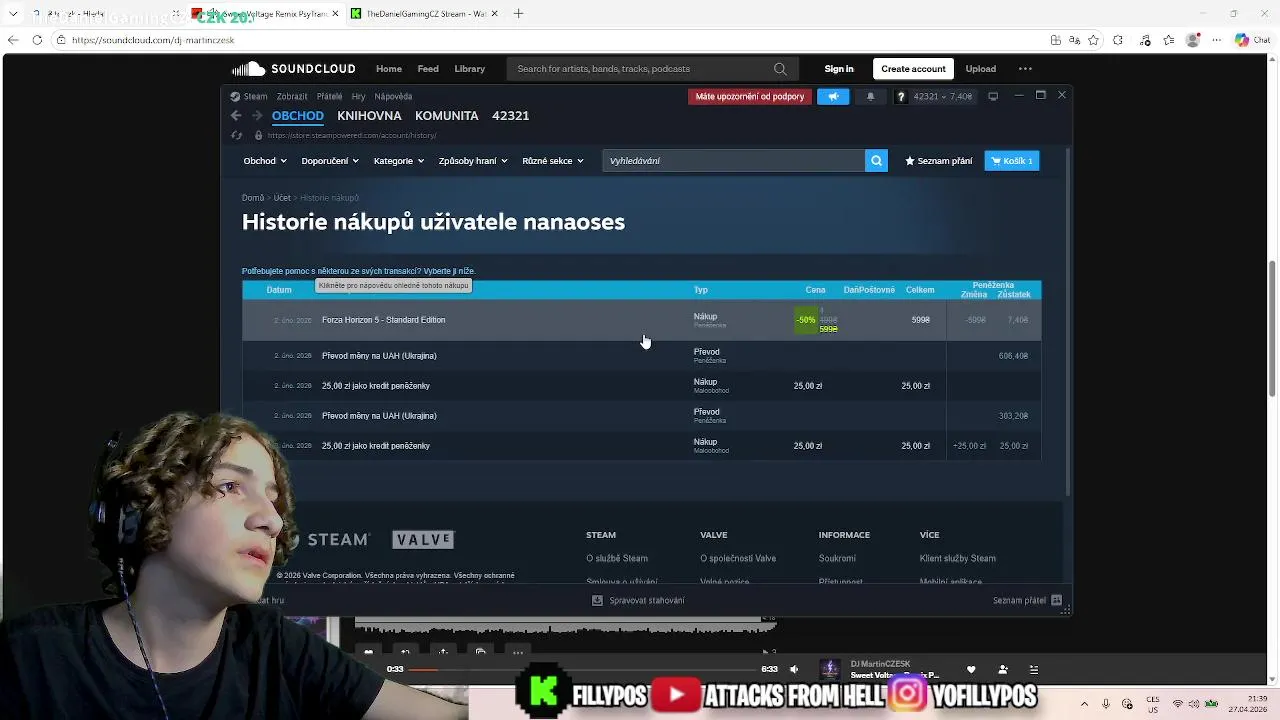Seek the SoundCloud playback progress bar
This screenshot has height=720, width=1280.
click(582, 669)
